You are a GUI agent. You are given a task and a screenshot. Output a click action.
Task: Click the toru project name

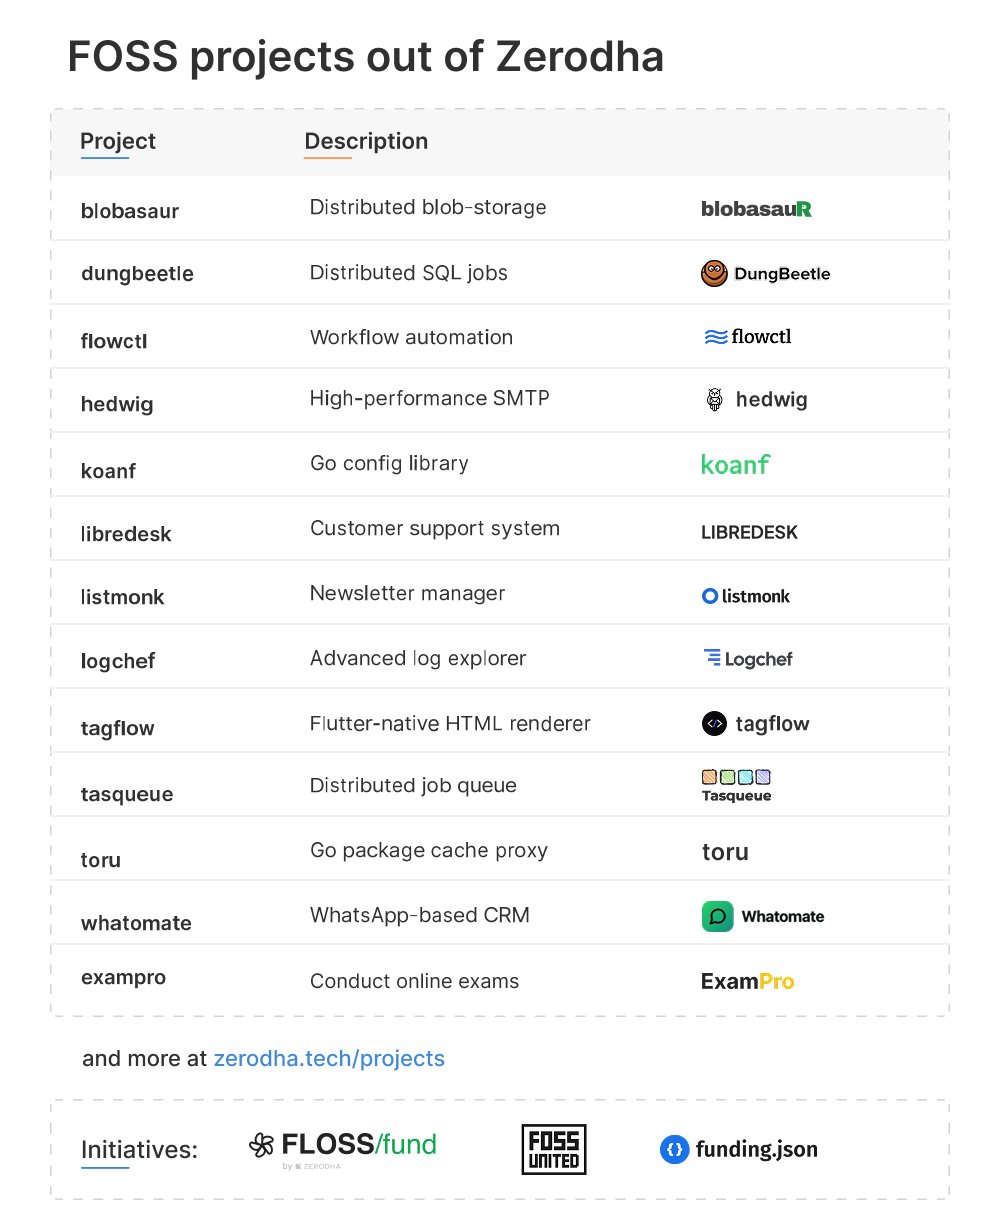pos(101,860)
